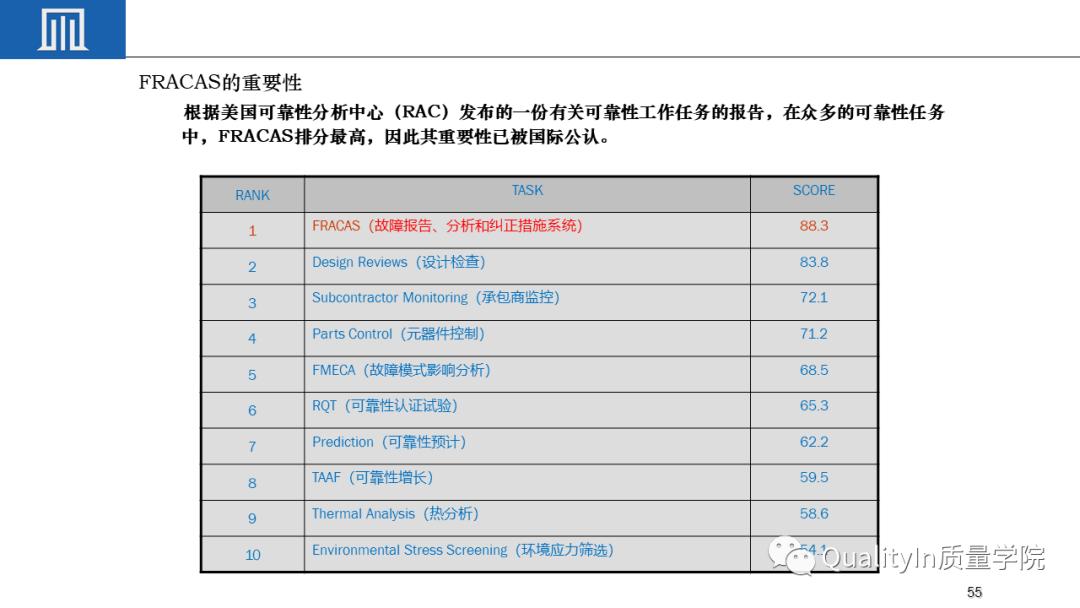Select the FMECA row
The image size is (1080, 608).
[398, 370]
